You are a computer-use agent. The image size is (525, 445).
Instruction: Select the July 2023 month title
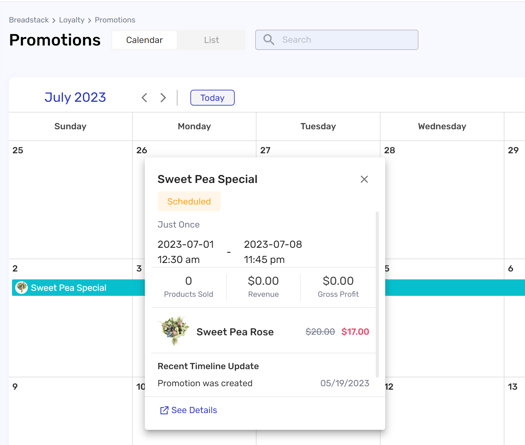pyautogui.click(x=75, y=97)
